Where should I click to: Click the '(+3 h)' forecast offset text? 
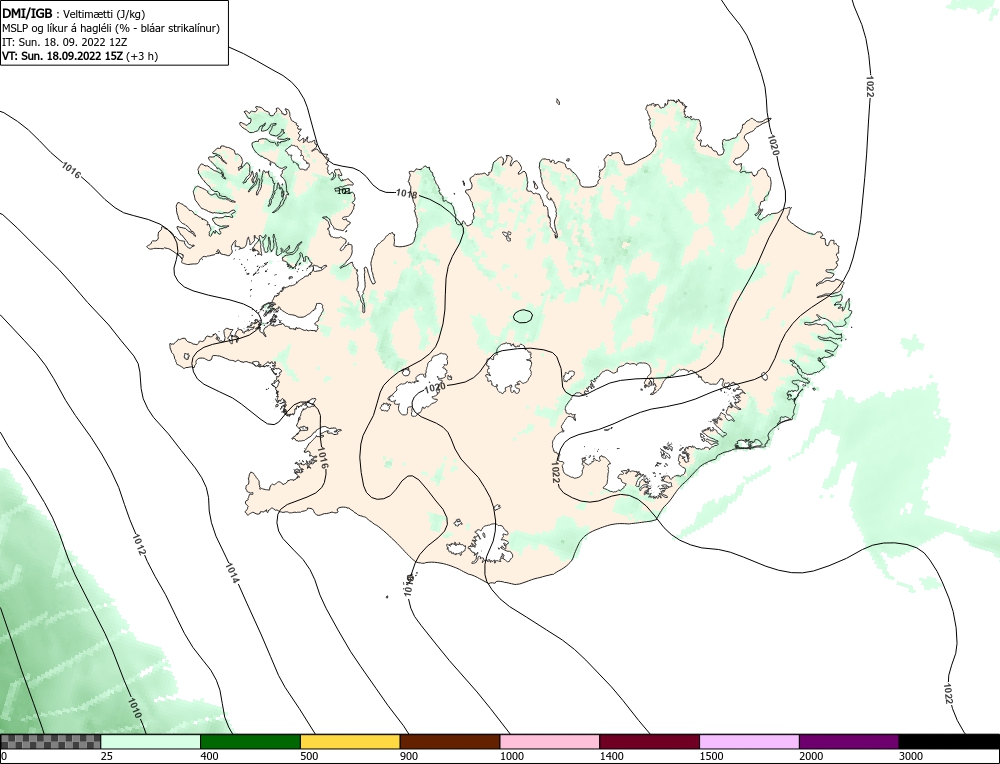tap(142, 56)
